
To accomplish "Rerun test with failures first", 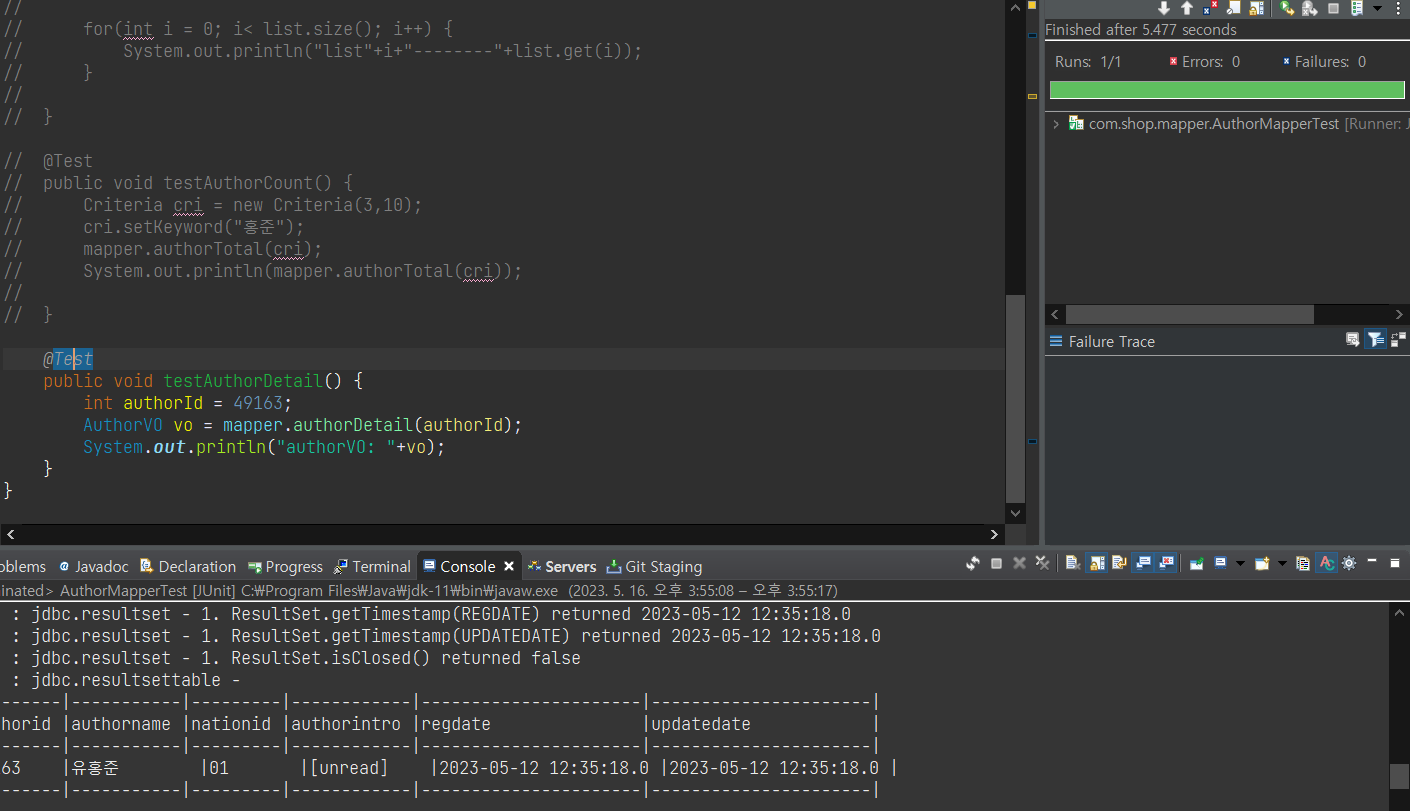I will point(1310,8).
